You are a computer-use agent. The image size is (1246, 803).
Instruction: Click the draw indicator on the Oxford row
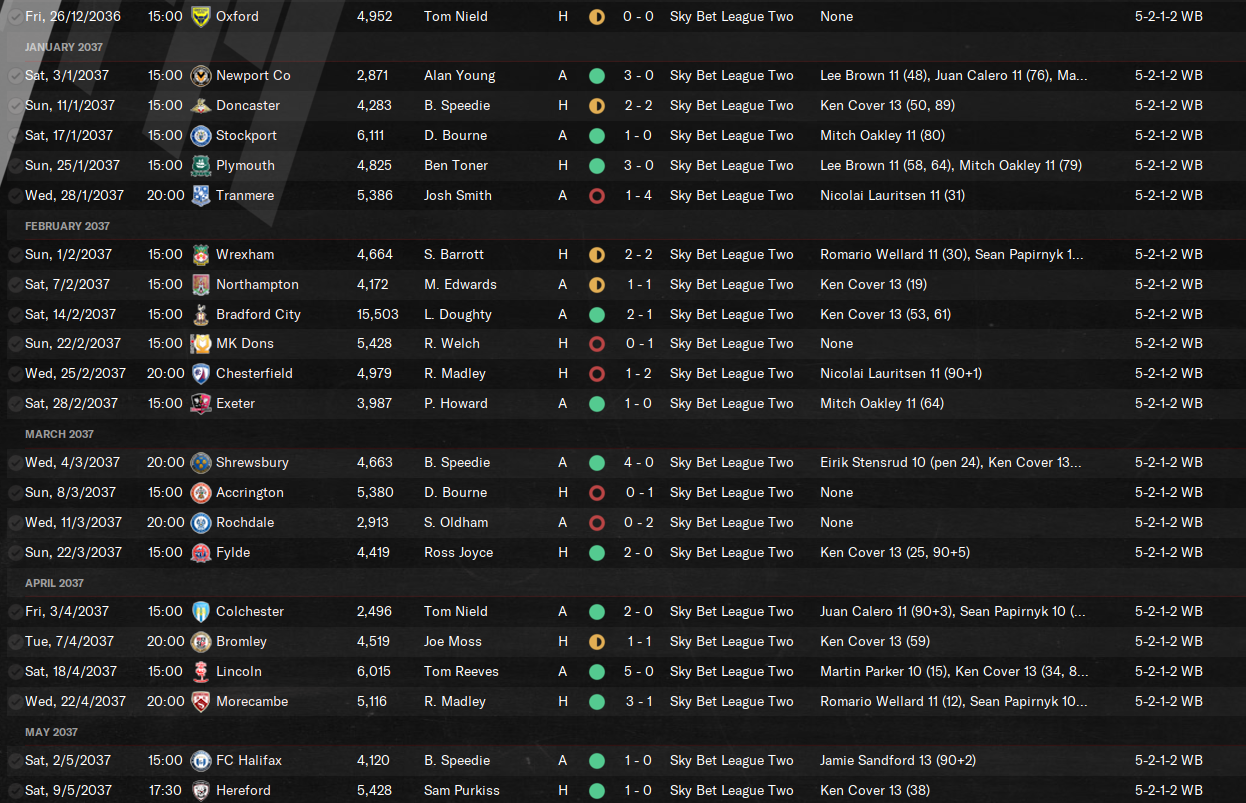[597, 17]
